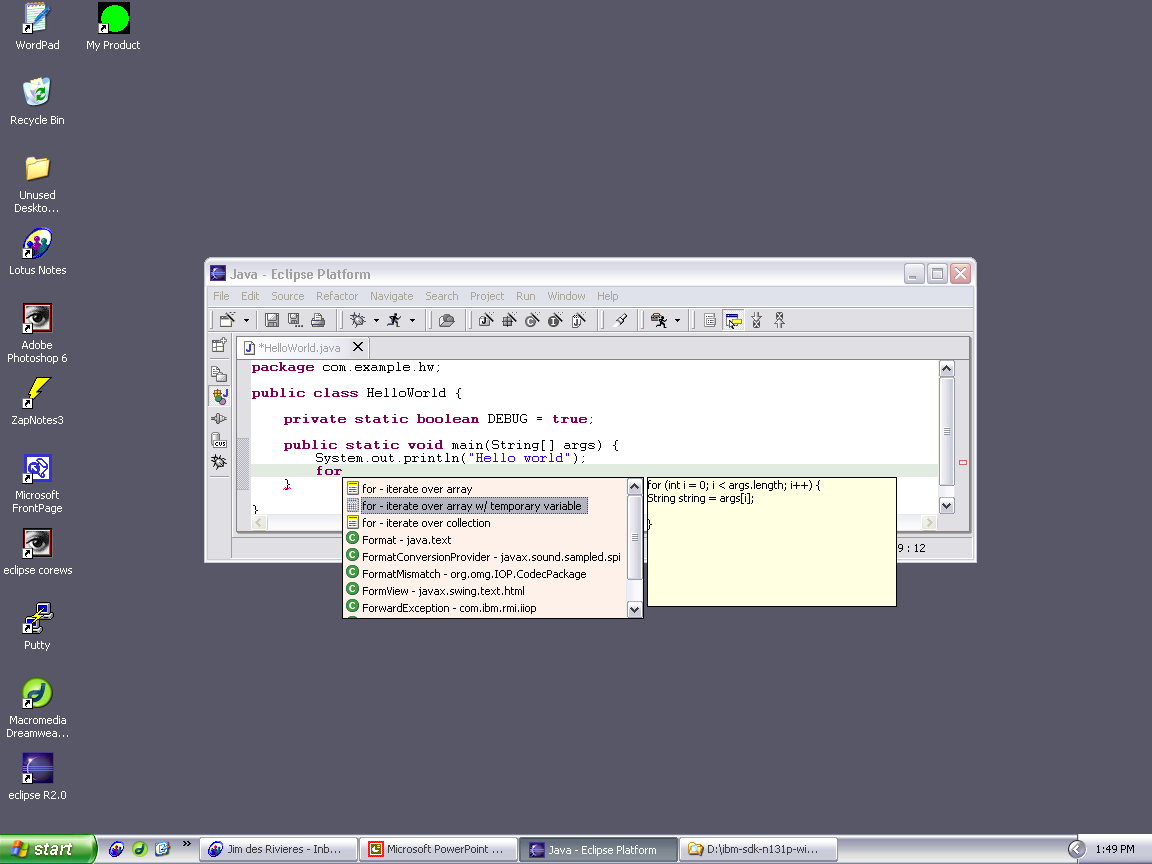Click the Create Java Class icon
Image resolution: width=1152 pixels, height=864 pixels.
click(531, 320)
